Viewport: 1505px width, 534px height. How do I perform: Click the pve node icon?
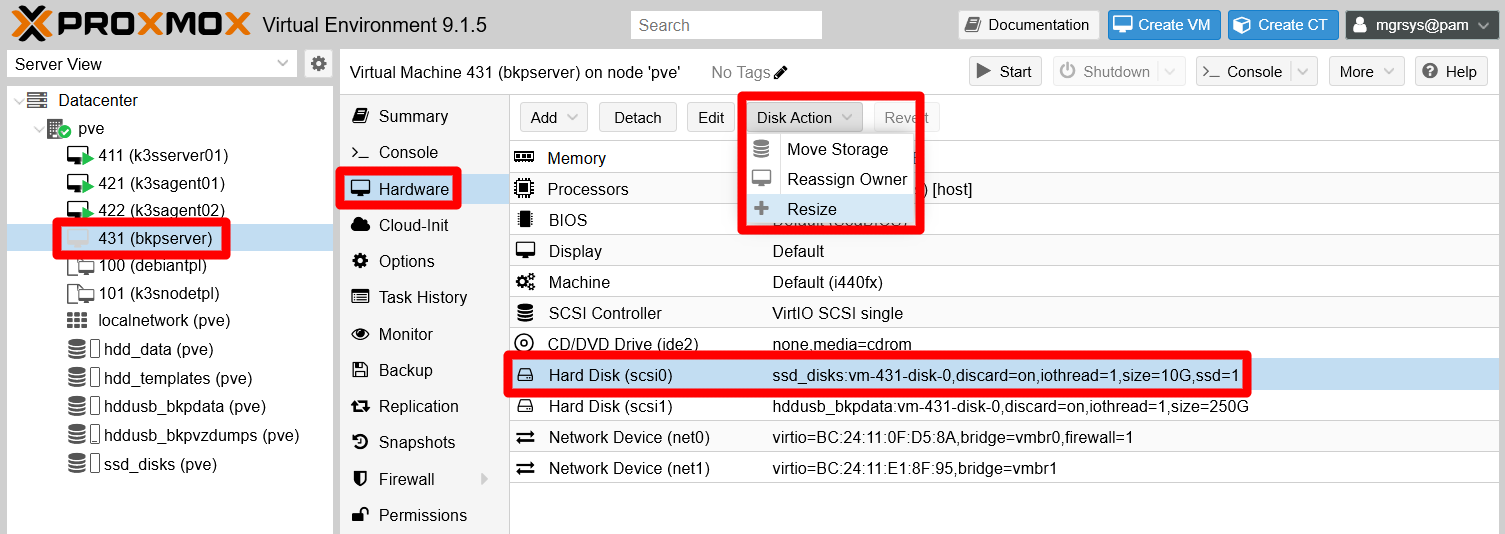[58, 128]
